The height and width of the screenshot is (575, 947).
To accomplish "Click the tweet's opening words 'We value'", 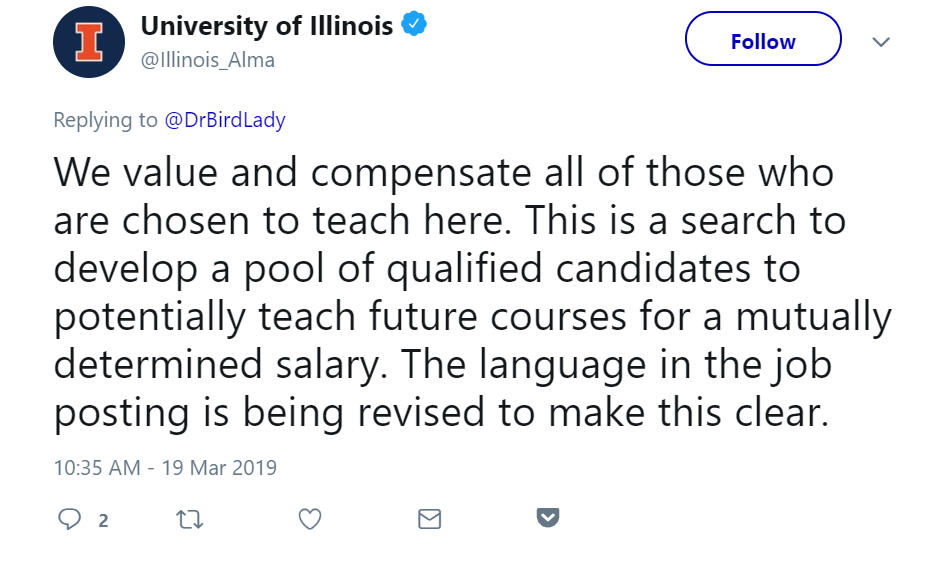I will (136, 172).
